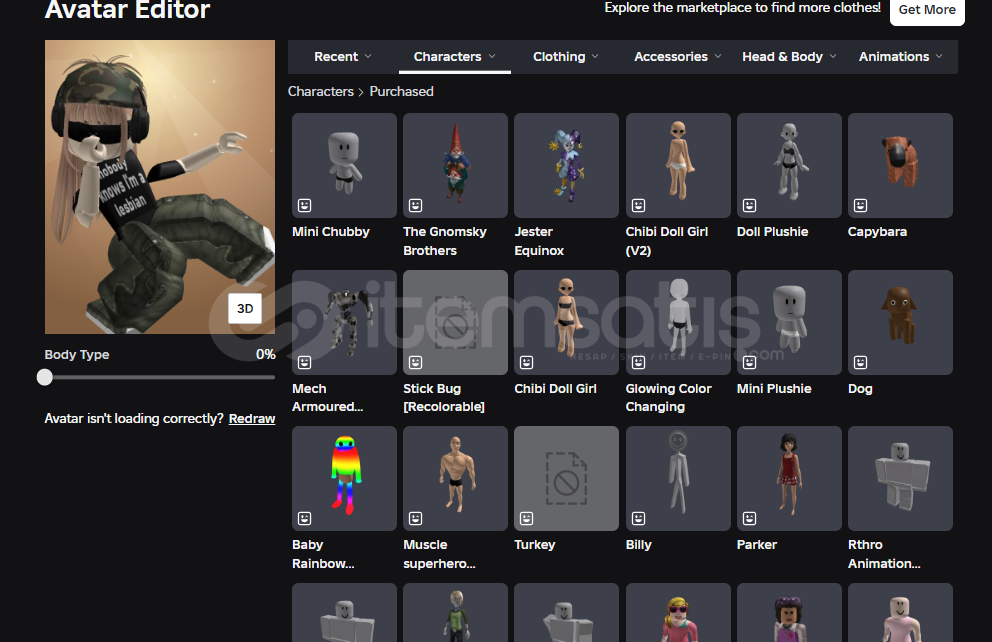Image resolution: width=992 pixels, height=642 pixels.
Task: Open The Gnomsky Brothers name link
Action: [445, 241]
